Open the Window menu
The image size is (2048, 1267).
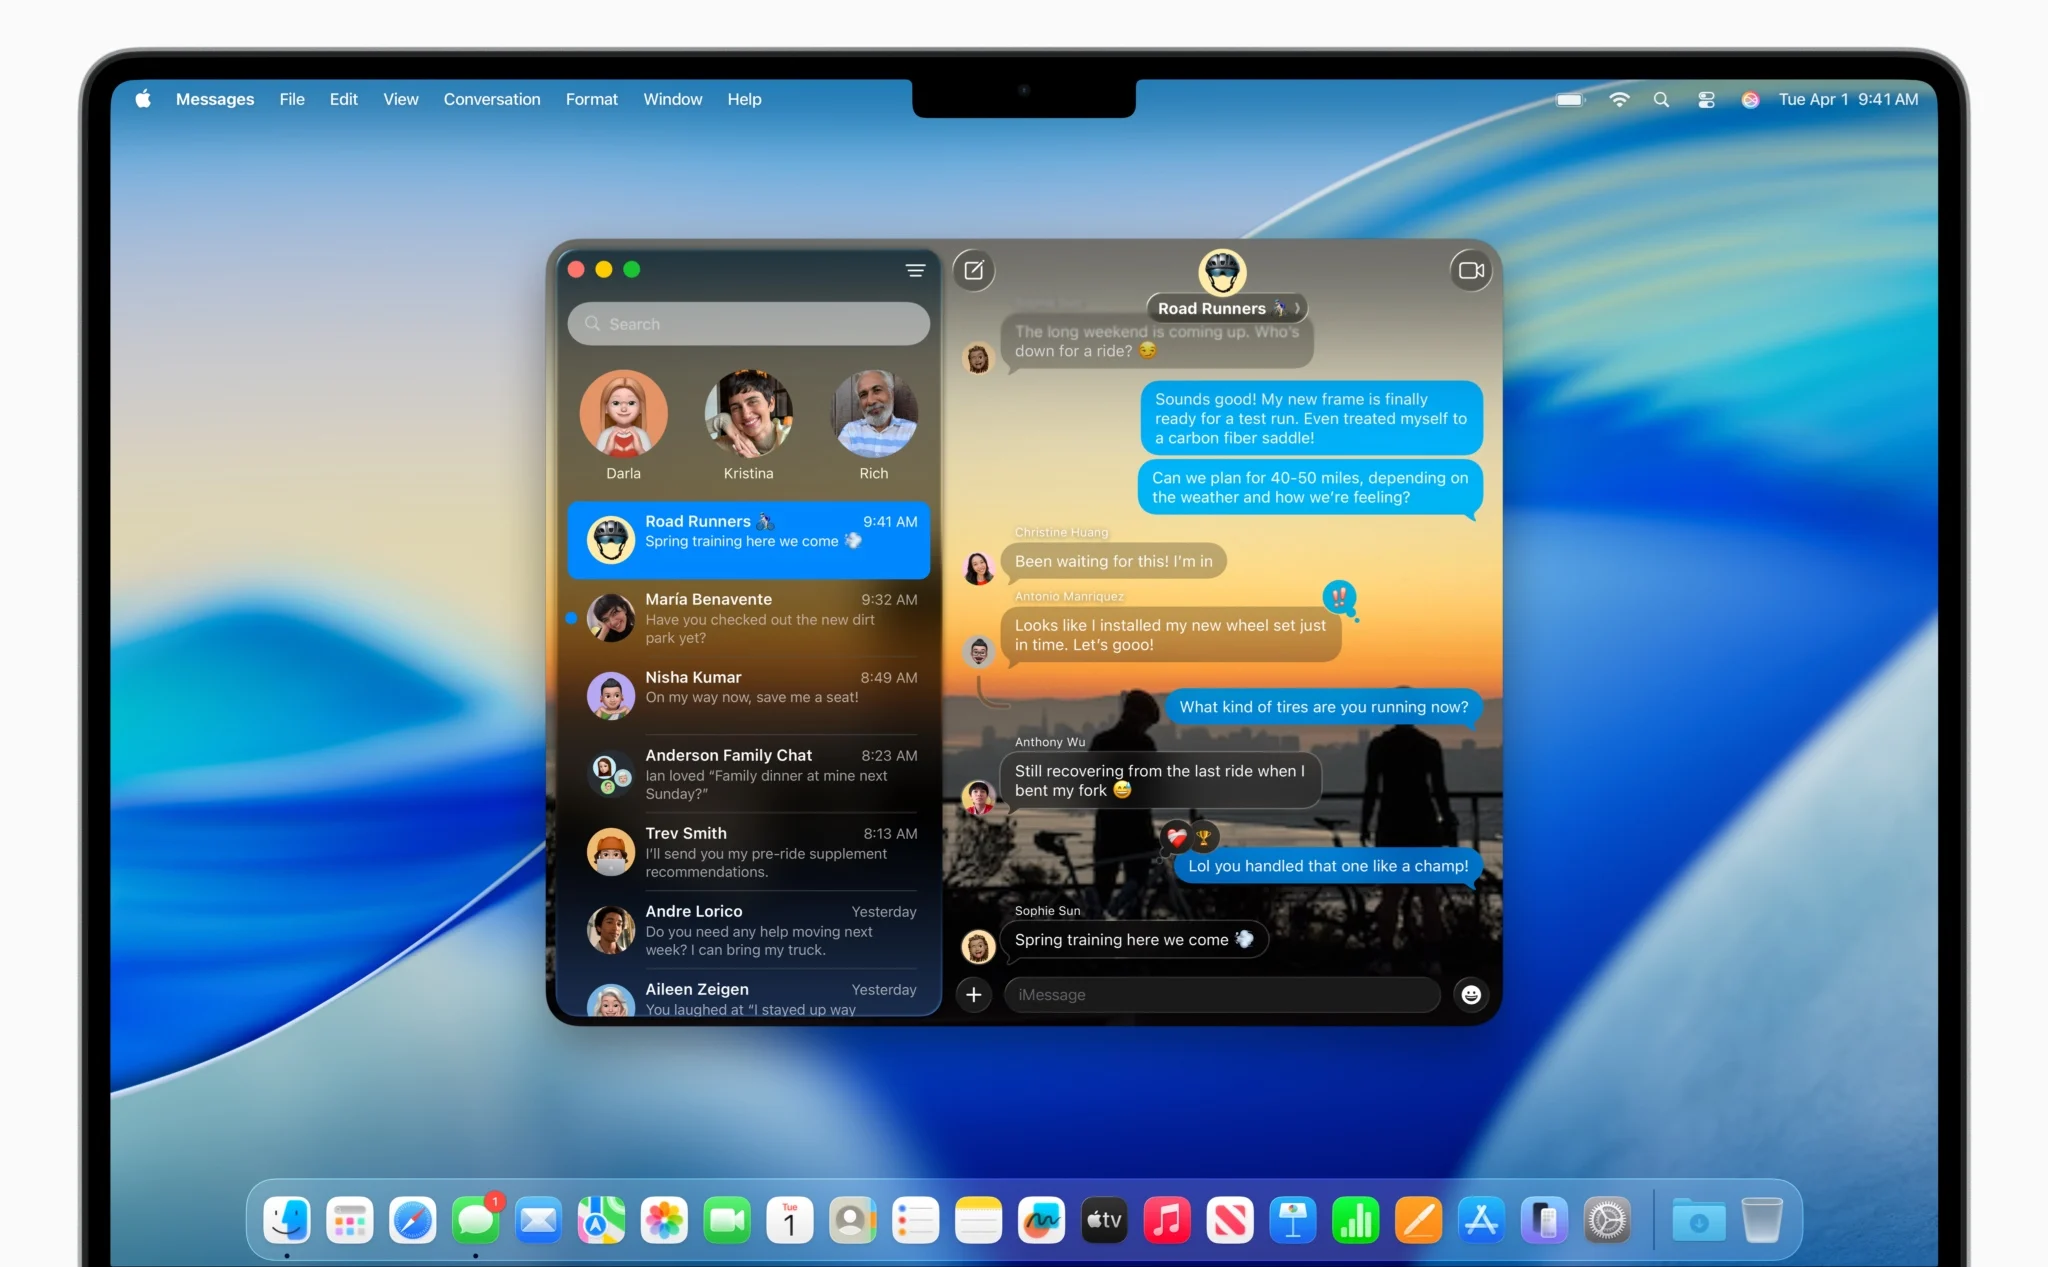point(673,99)
